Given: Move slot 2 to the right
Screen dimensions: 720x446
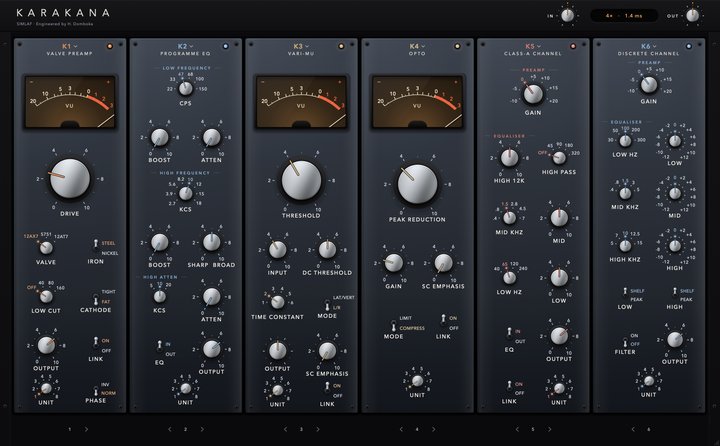Looking at the screenshot, I should (x=202, y=429).
